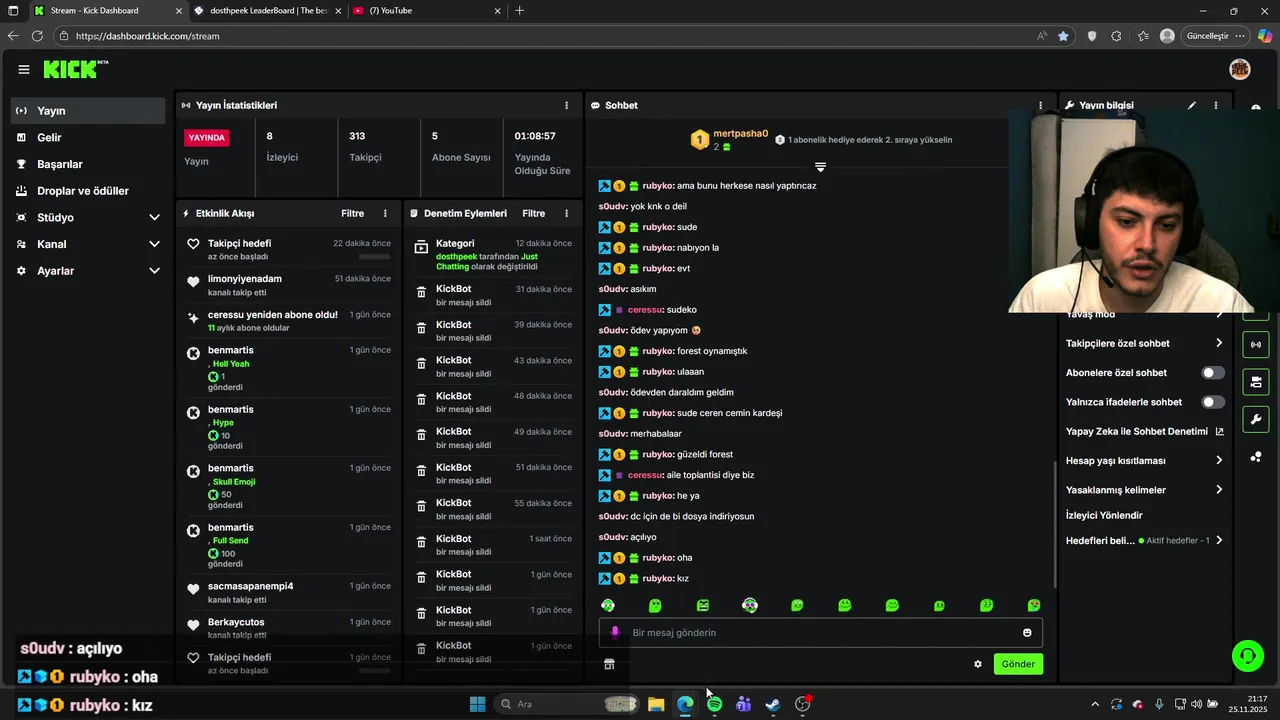
Task: Open chat settings gear icon
Action: [978, 664]
